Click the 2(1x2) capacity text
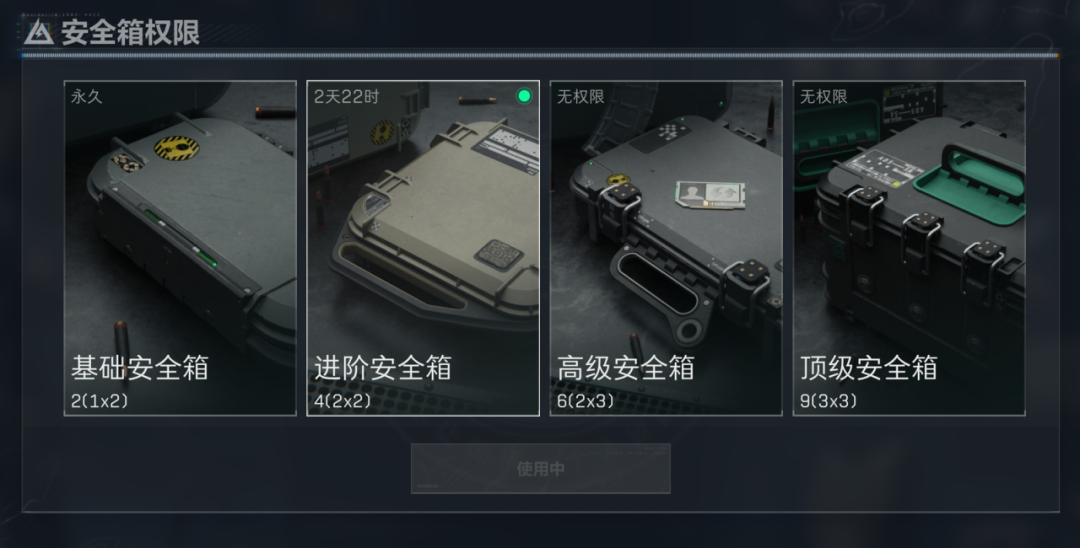 (x=99, y=401)
